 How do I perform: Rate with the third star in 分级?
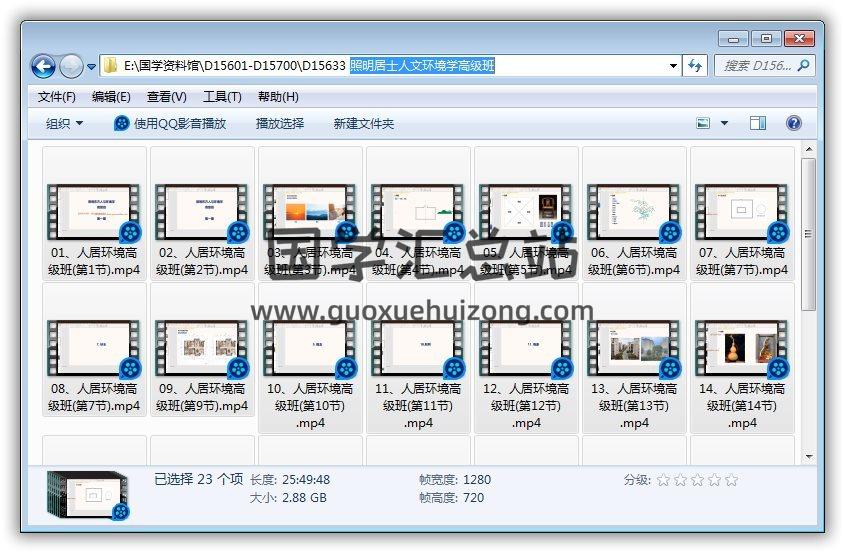tap(697, 480)
